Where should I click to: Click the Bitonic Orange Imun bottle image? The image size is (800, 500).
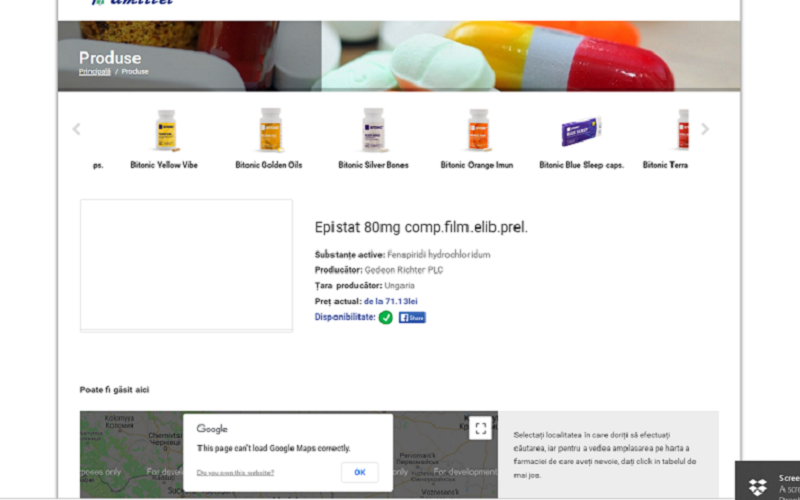pos(478,130)
